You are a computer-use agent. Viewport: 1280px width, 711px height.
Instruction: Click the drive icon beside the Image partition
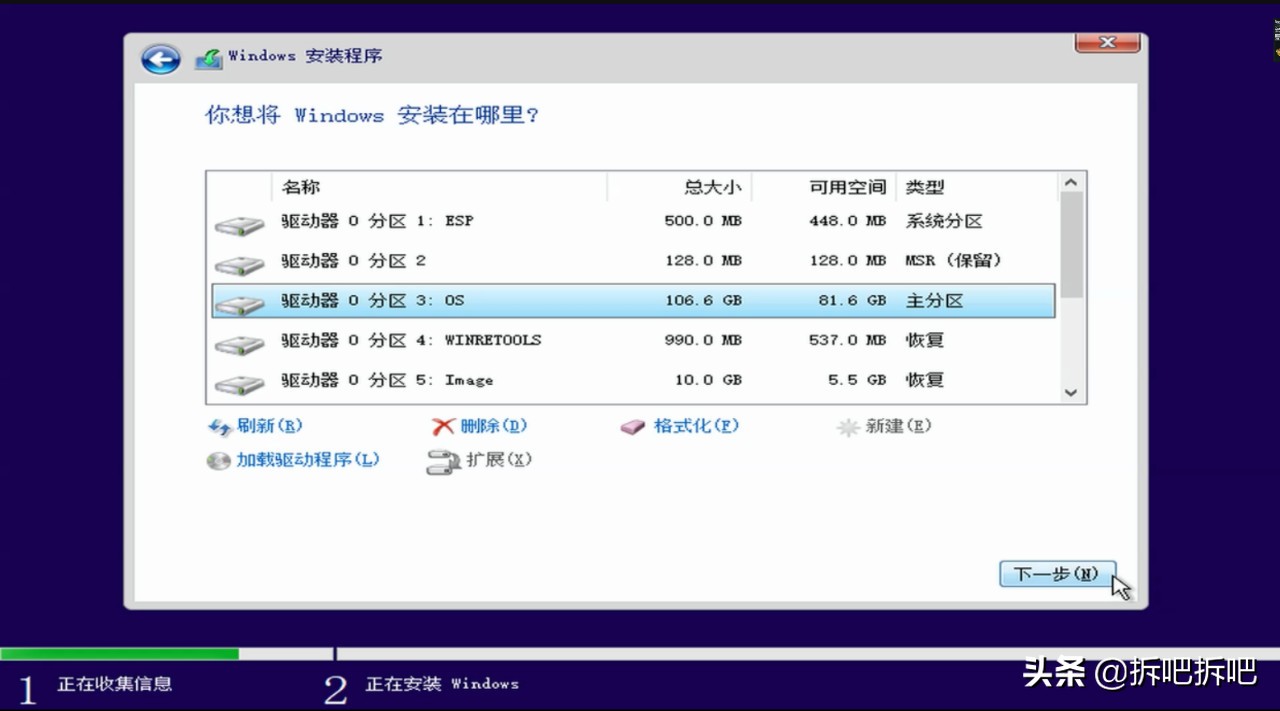coord(238,380)
